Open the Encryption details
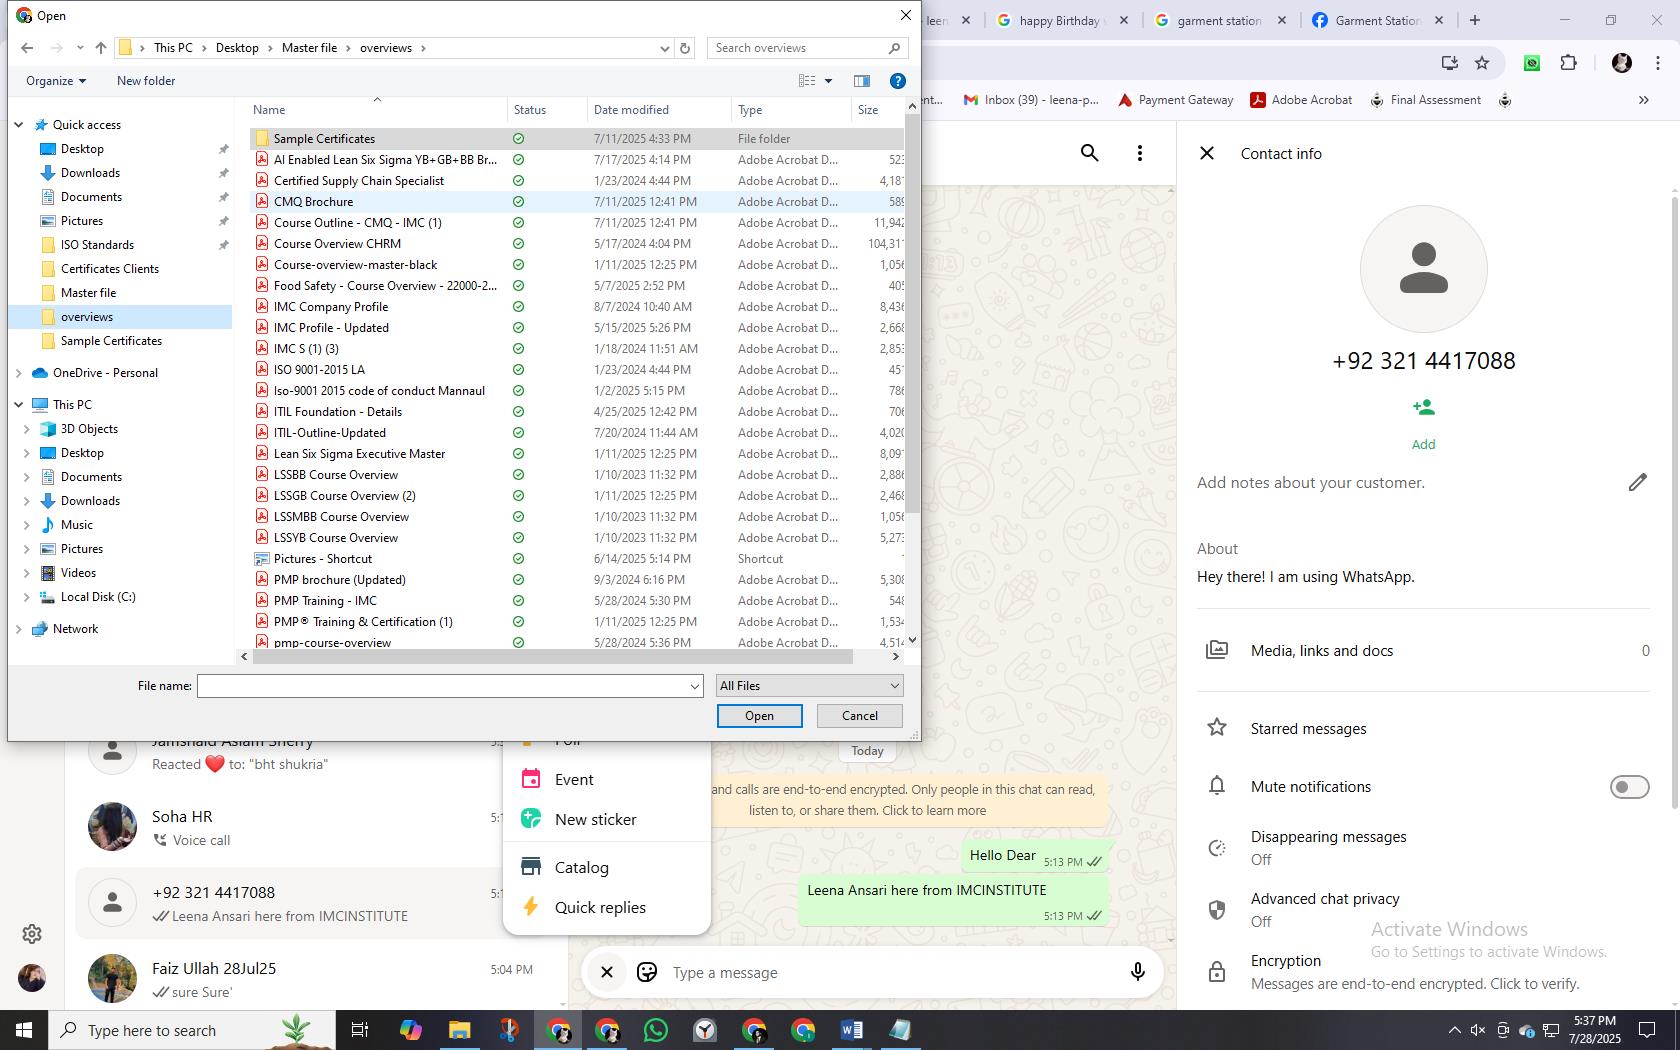The image size is (1680, 1050). click(x=1423, y=972)
